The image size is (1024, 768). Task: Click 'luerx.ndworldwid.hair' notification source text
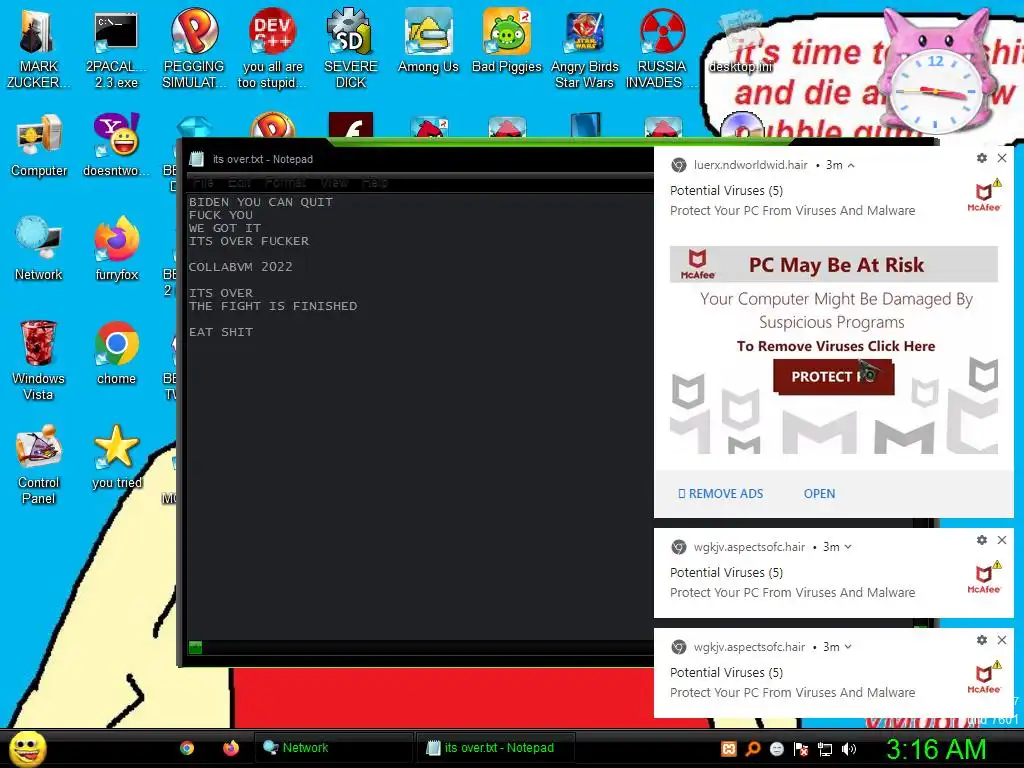750,165
